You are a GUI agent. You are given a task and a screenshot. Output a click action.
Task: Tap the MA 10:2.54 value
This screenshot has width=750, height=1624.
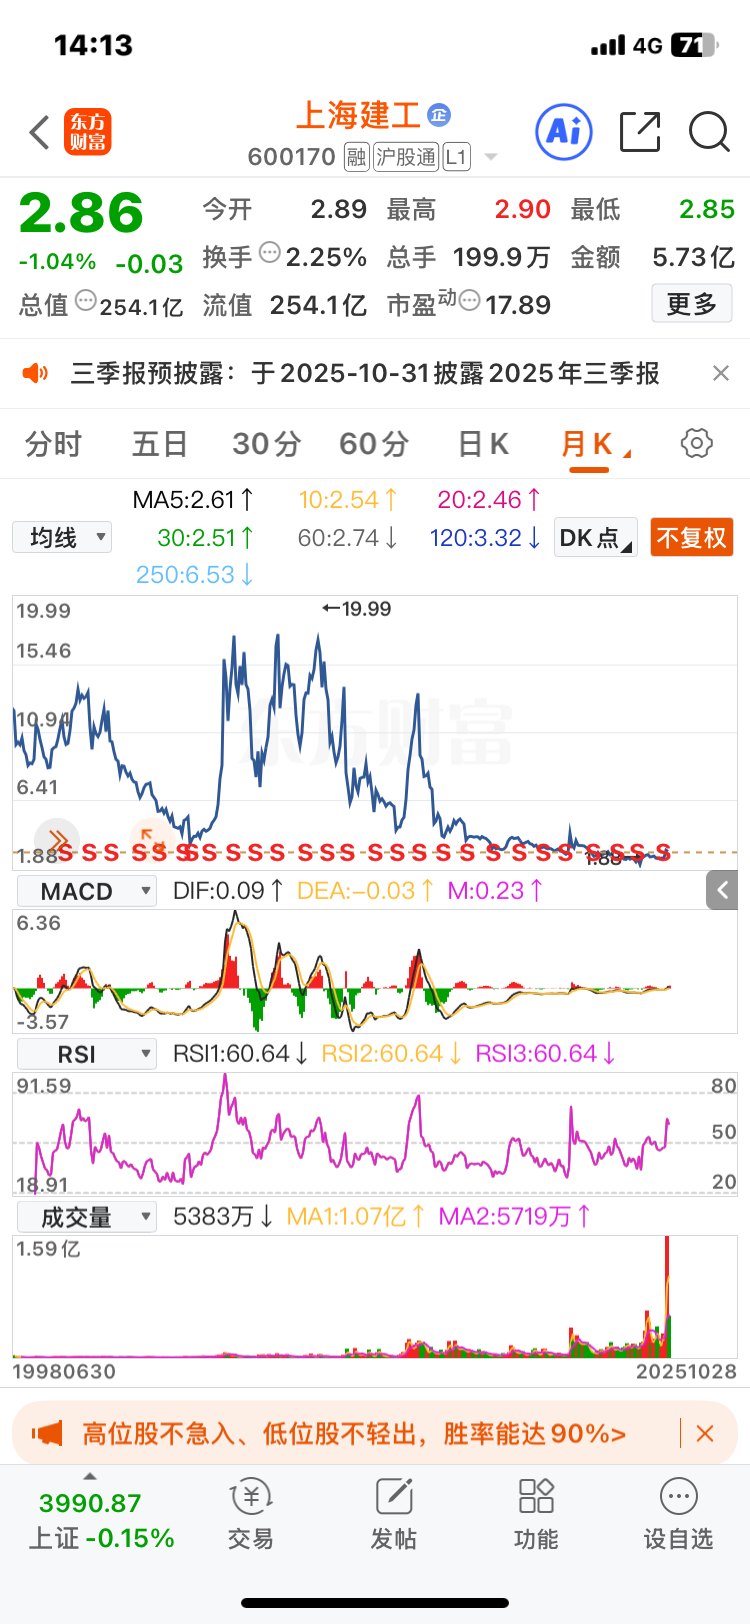(x=349, y=499)
